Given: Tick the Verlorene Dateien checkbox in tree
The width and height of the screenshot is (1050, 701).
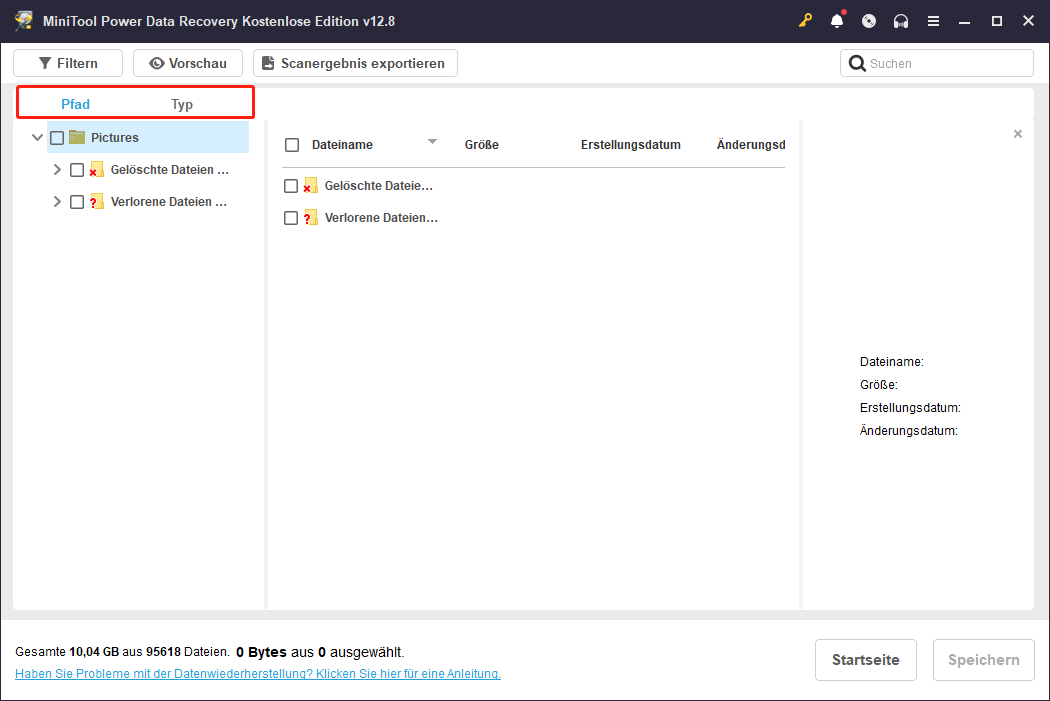Looking at the screenshot, I should (x=77, y=202).
